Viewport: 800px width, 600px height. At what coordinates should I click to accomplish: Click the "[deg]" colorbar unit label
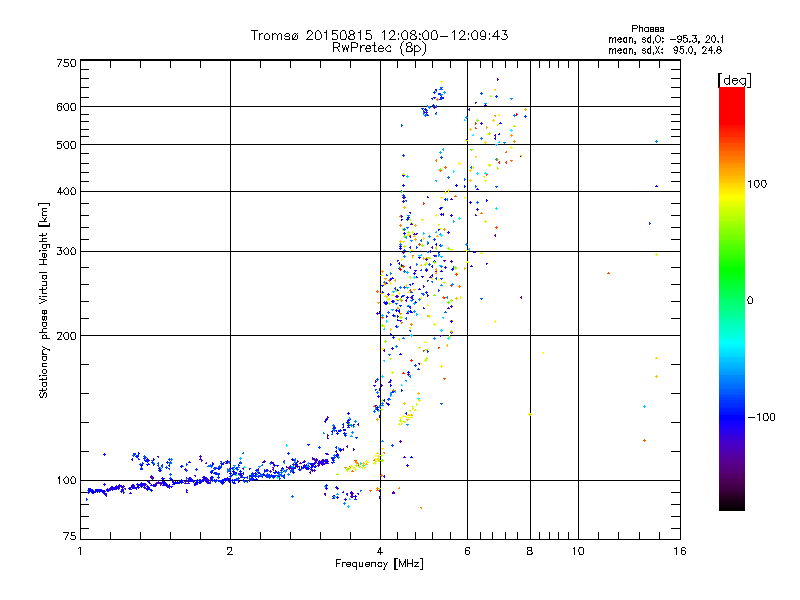click(734, 80)
